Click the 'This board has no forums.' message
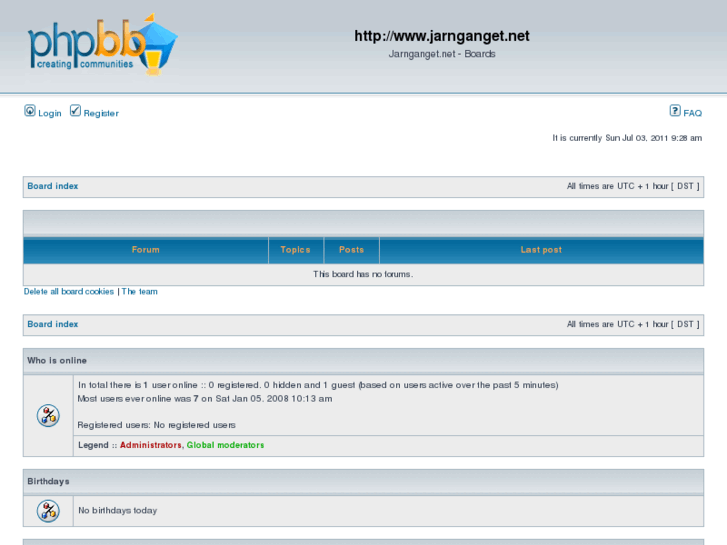This screenshot has width=727, height=545. [x=363, y=274]
